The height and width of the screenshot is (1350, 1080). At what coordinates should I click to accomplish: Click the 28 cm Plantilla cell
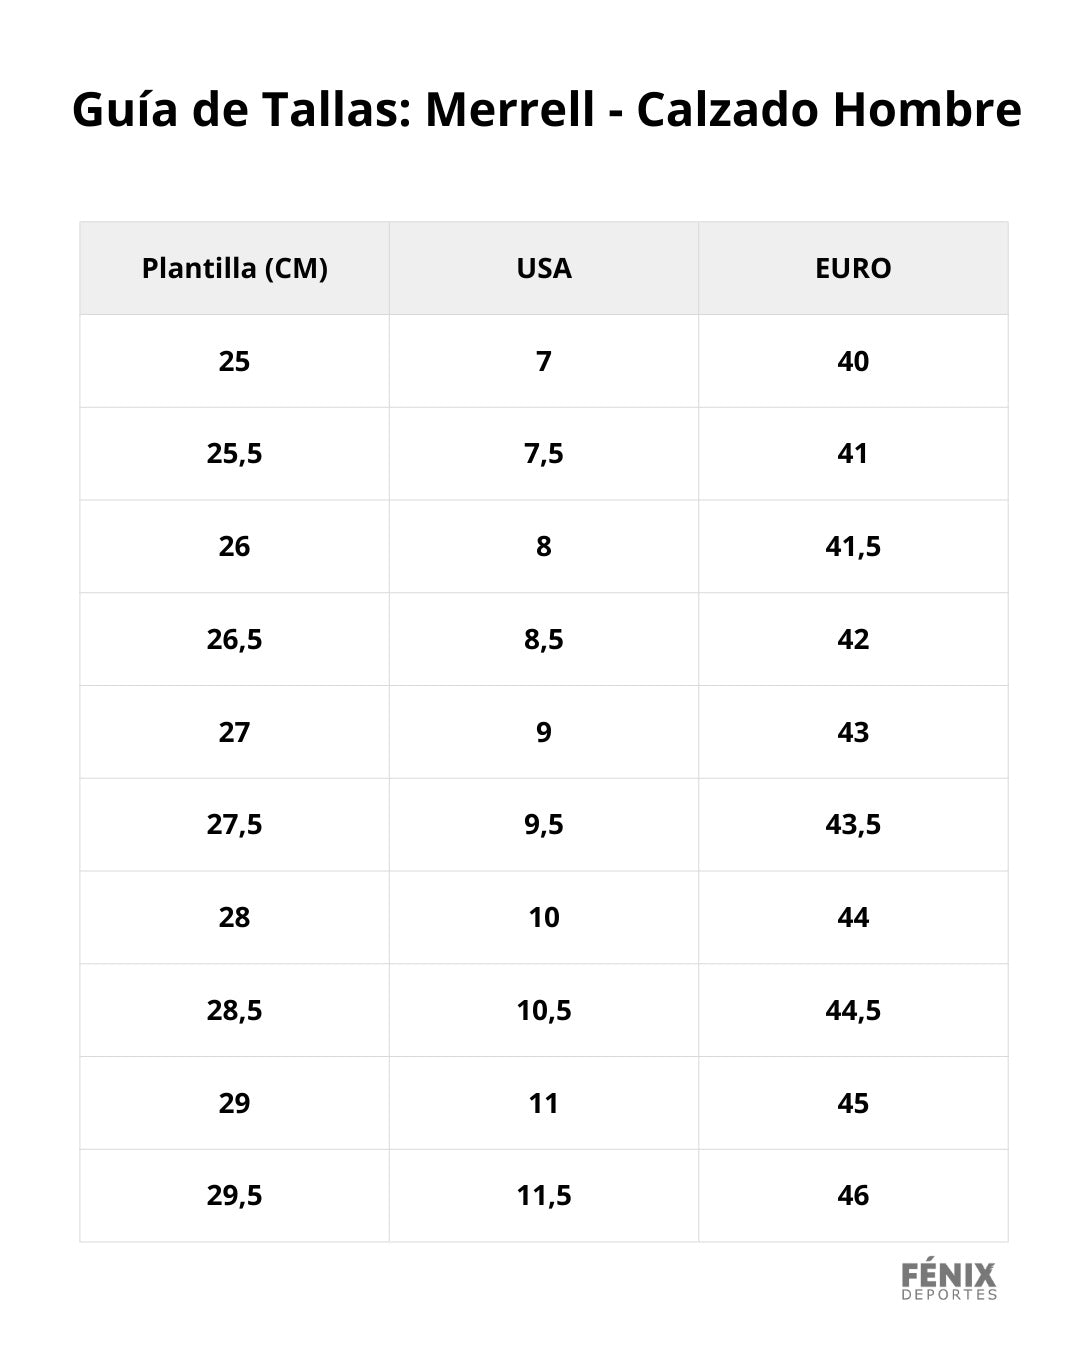click(234, 917)
